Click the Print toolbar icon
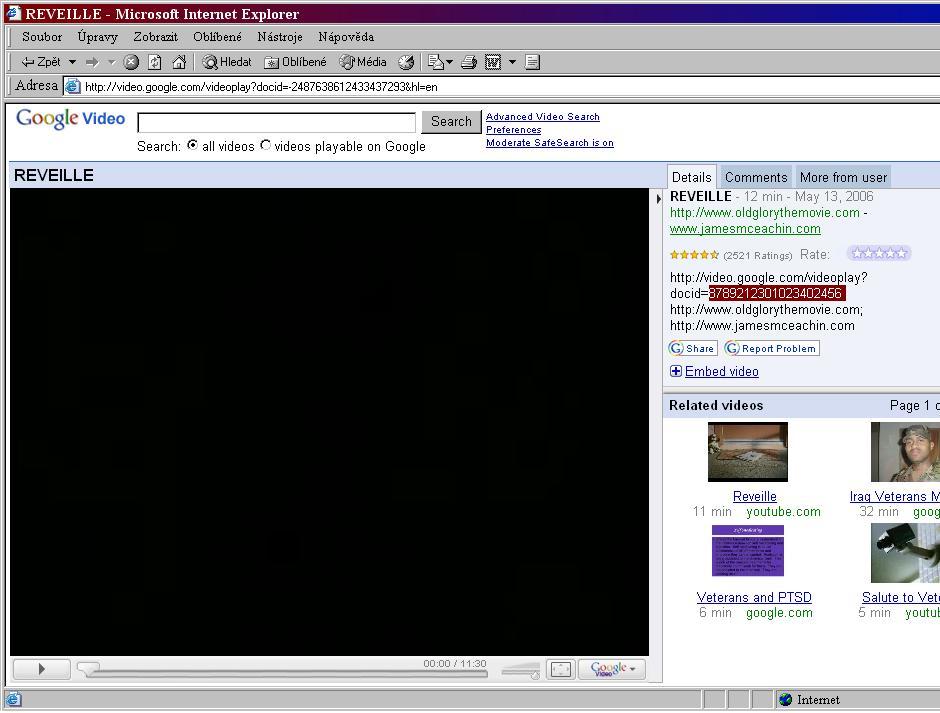Image resolution: width=940 pixels, height=713 pixels. (468, 62)
